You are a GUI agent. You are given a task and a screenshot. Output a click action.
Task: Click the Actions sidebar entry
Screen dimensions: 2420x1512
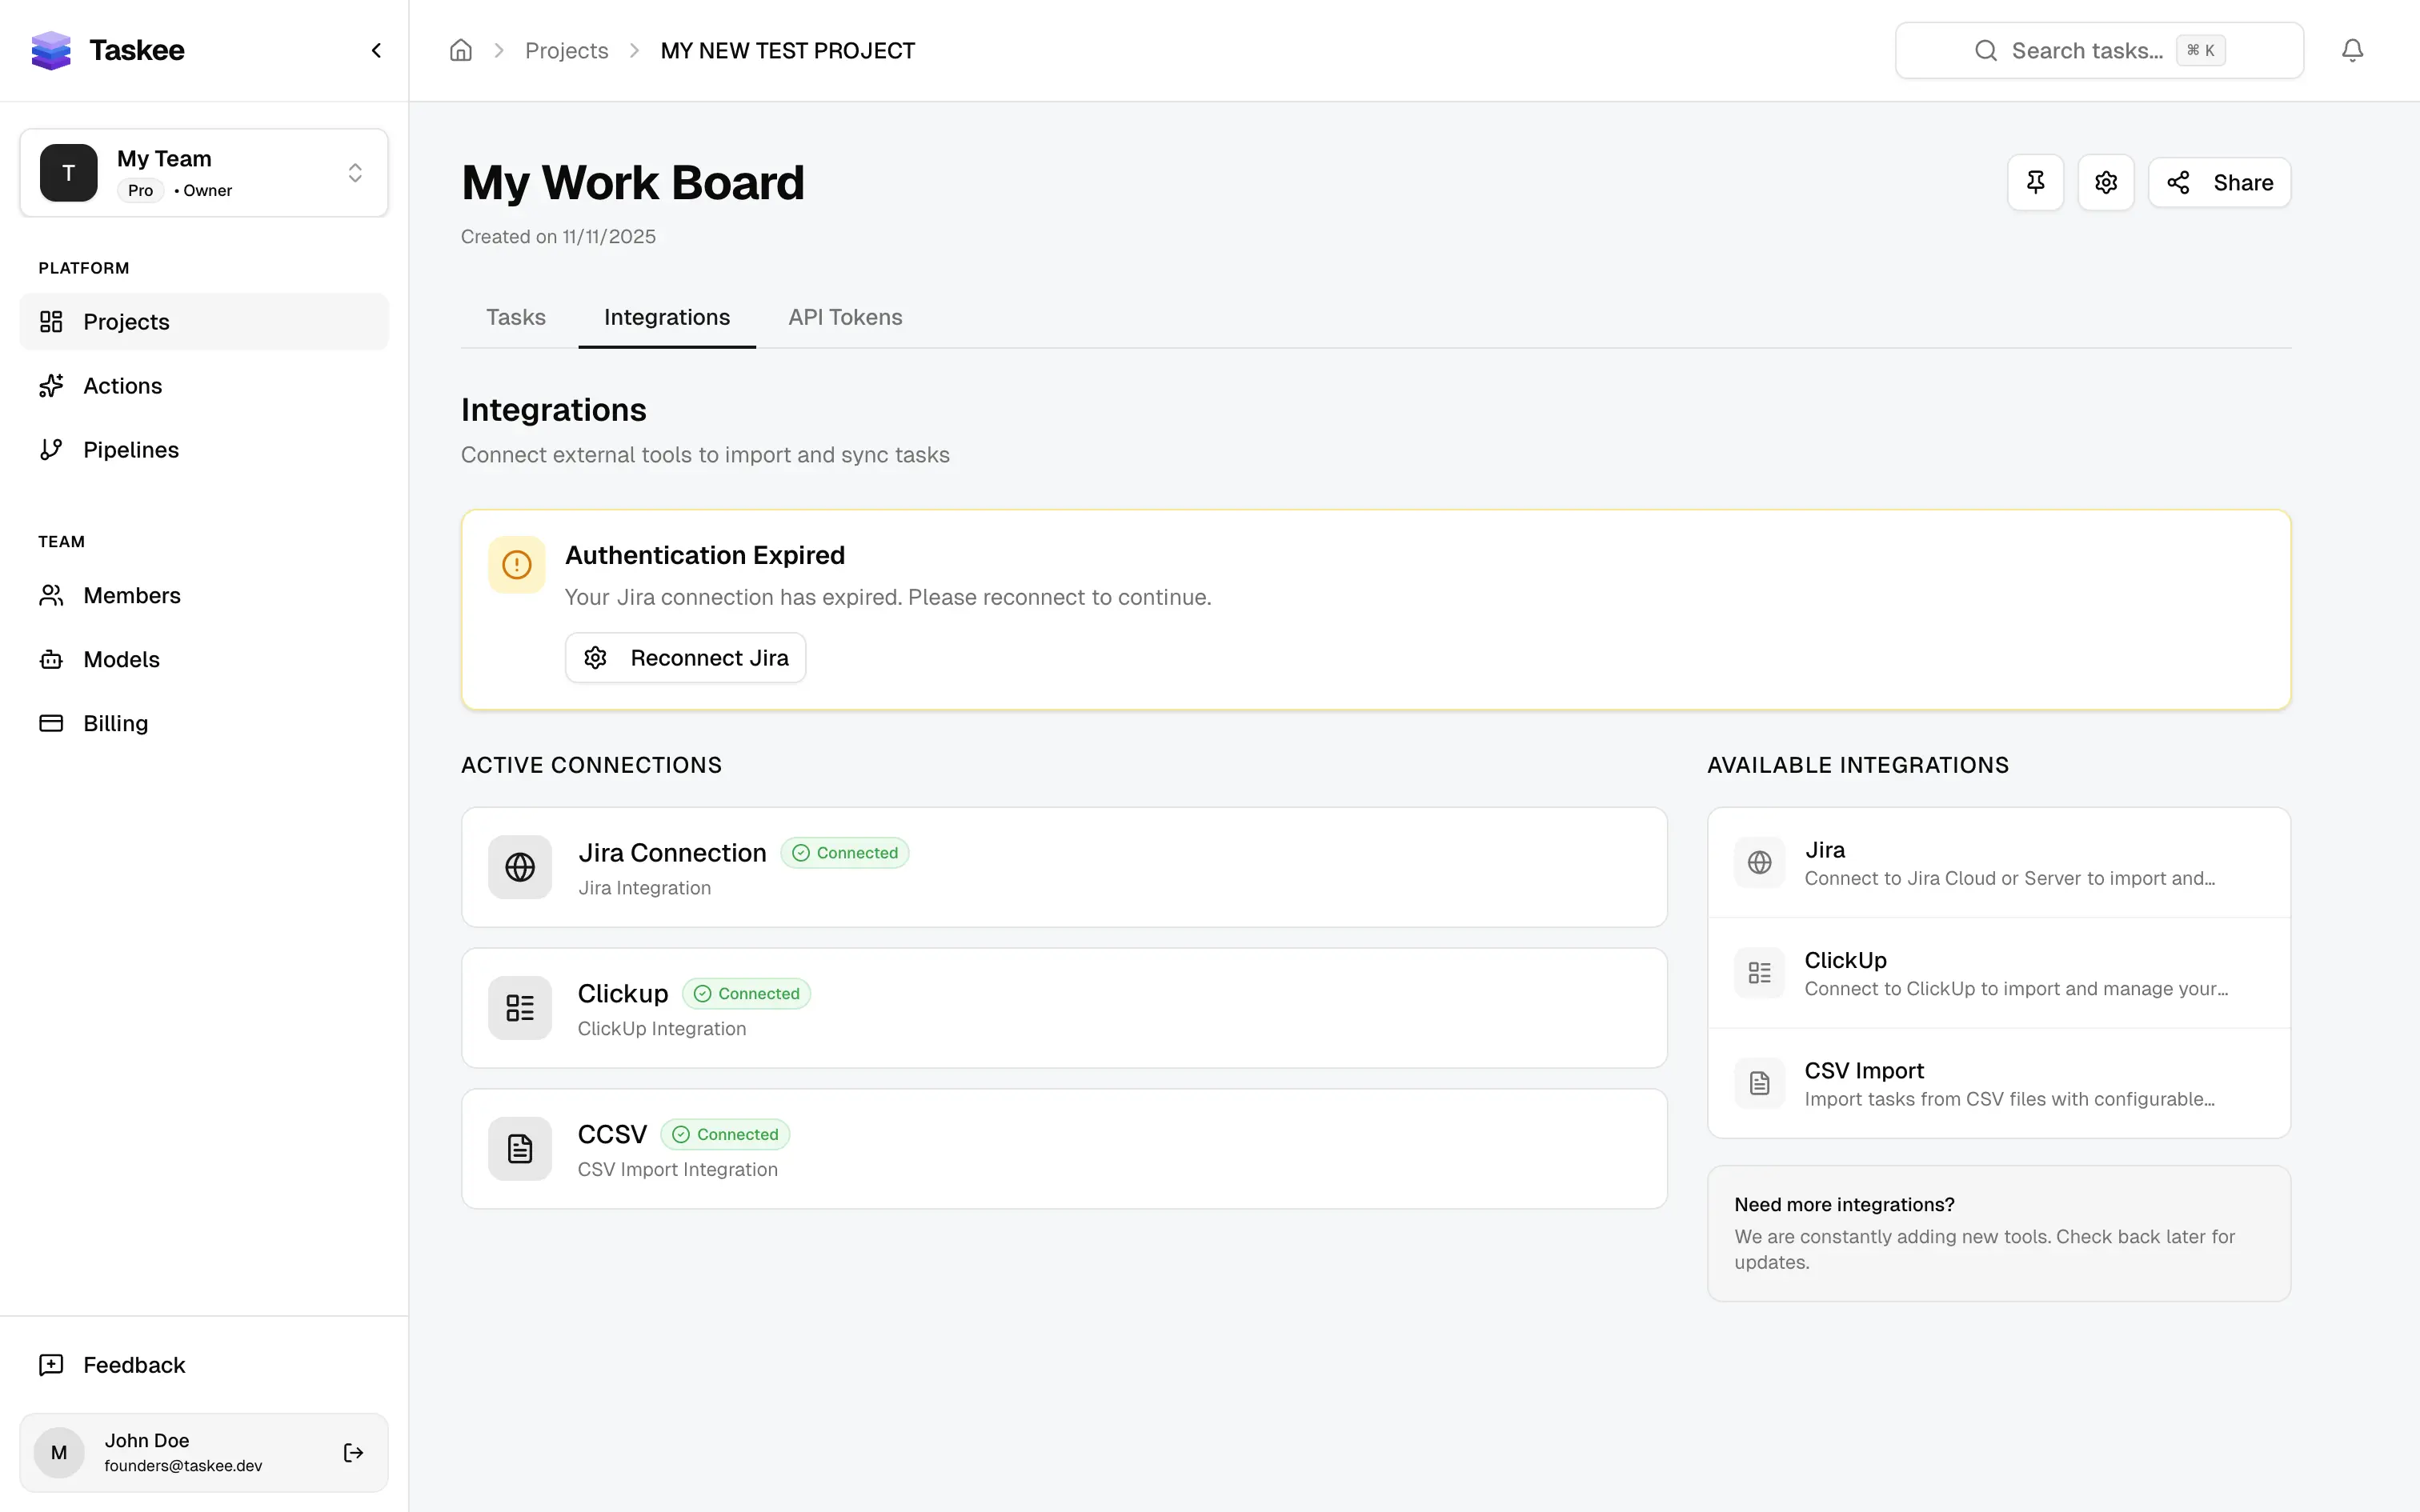click(x=122, y=385)
